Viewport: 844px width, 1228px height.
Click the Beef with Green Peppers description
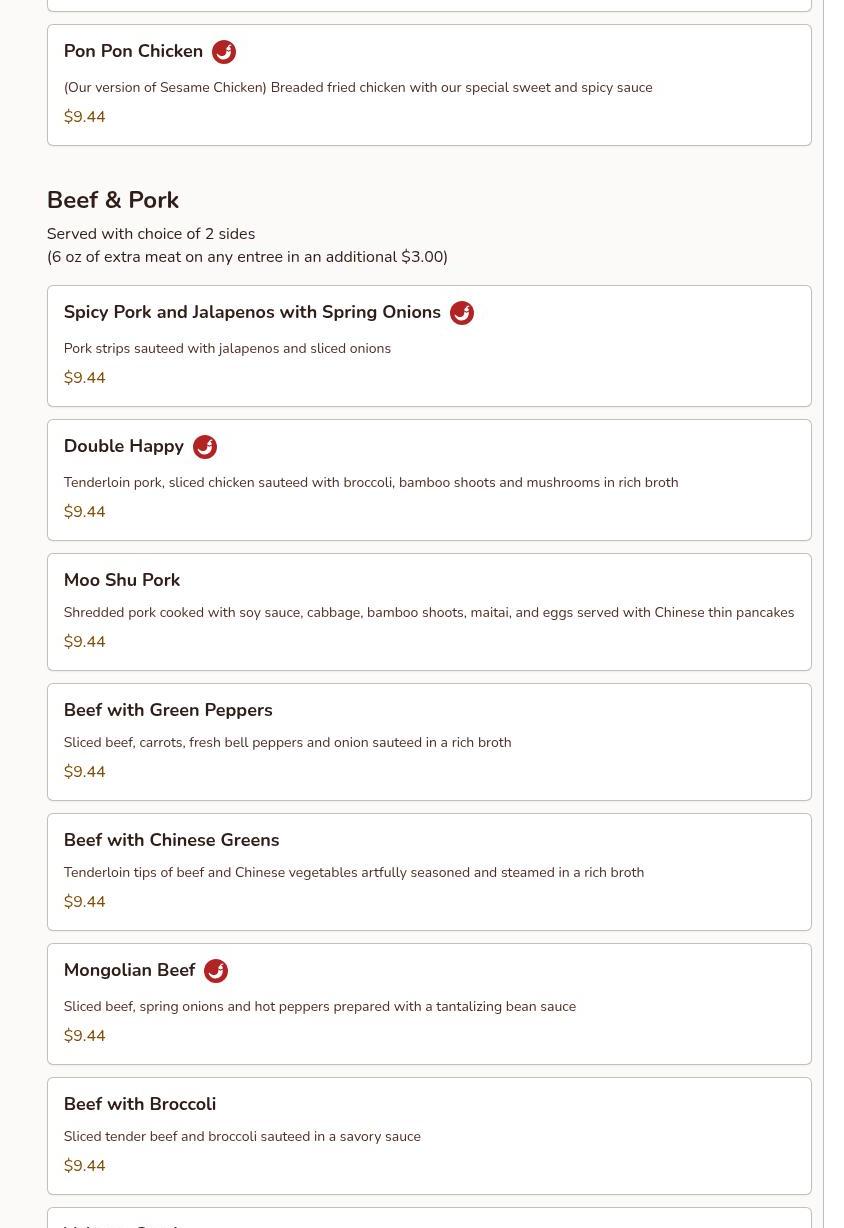click(287, 742)
